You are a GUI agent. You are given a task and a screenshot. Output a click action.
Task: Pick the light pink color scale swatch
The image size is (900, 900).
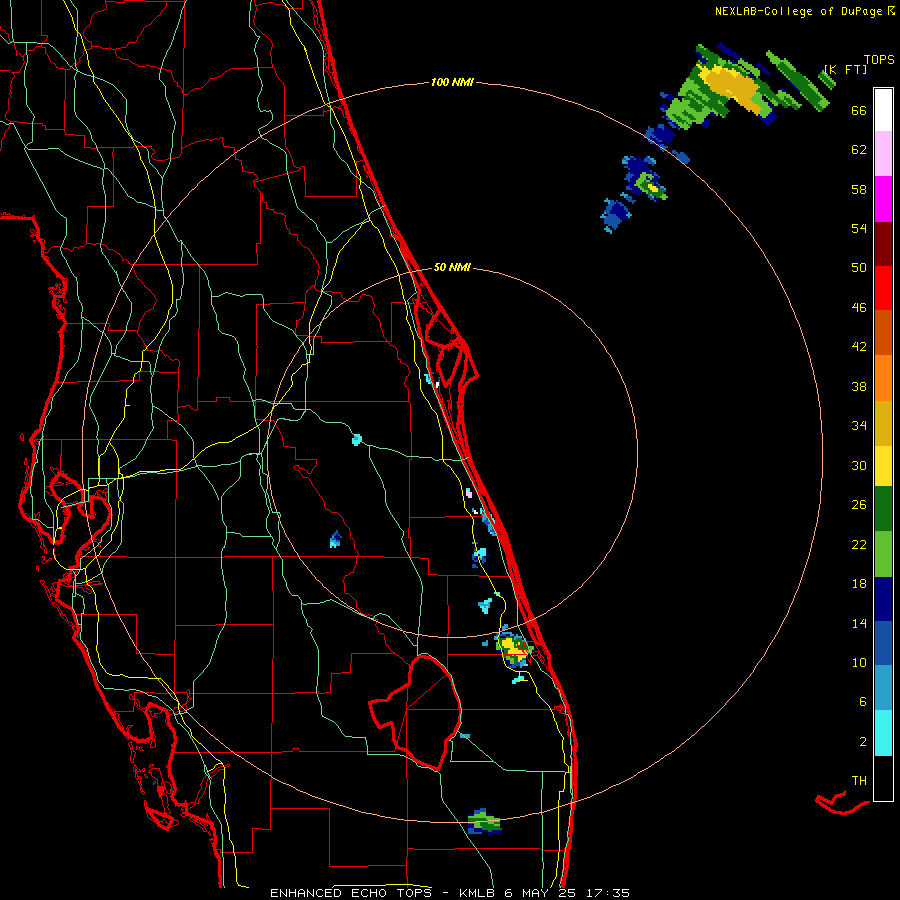point(883,154)
